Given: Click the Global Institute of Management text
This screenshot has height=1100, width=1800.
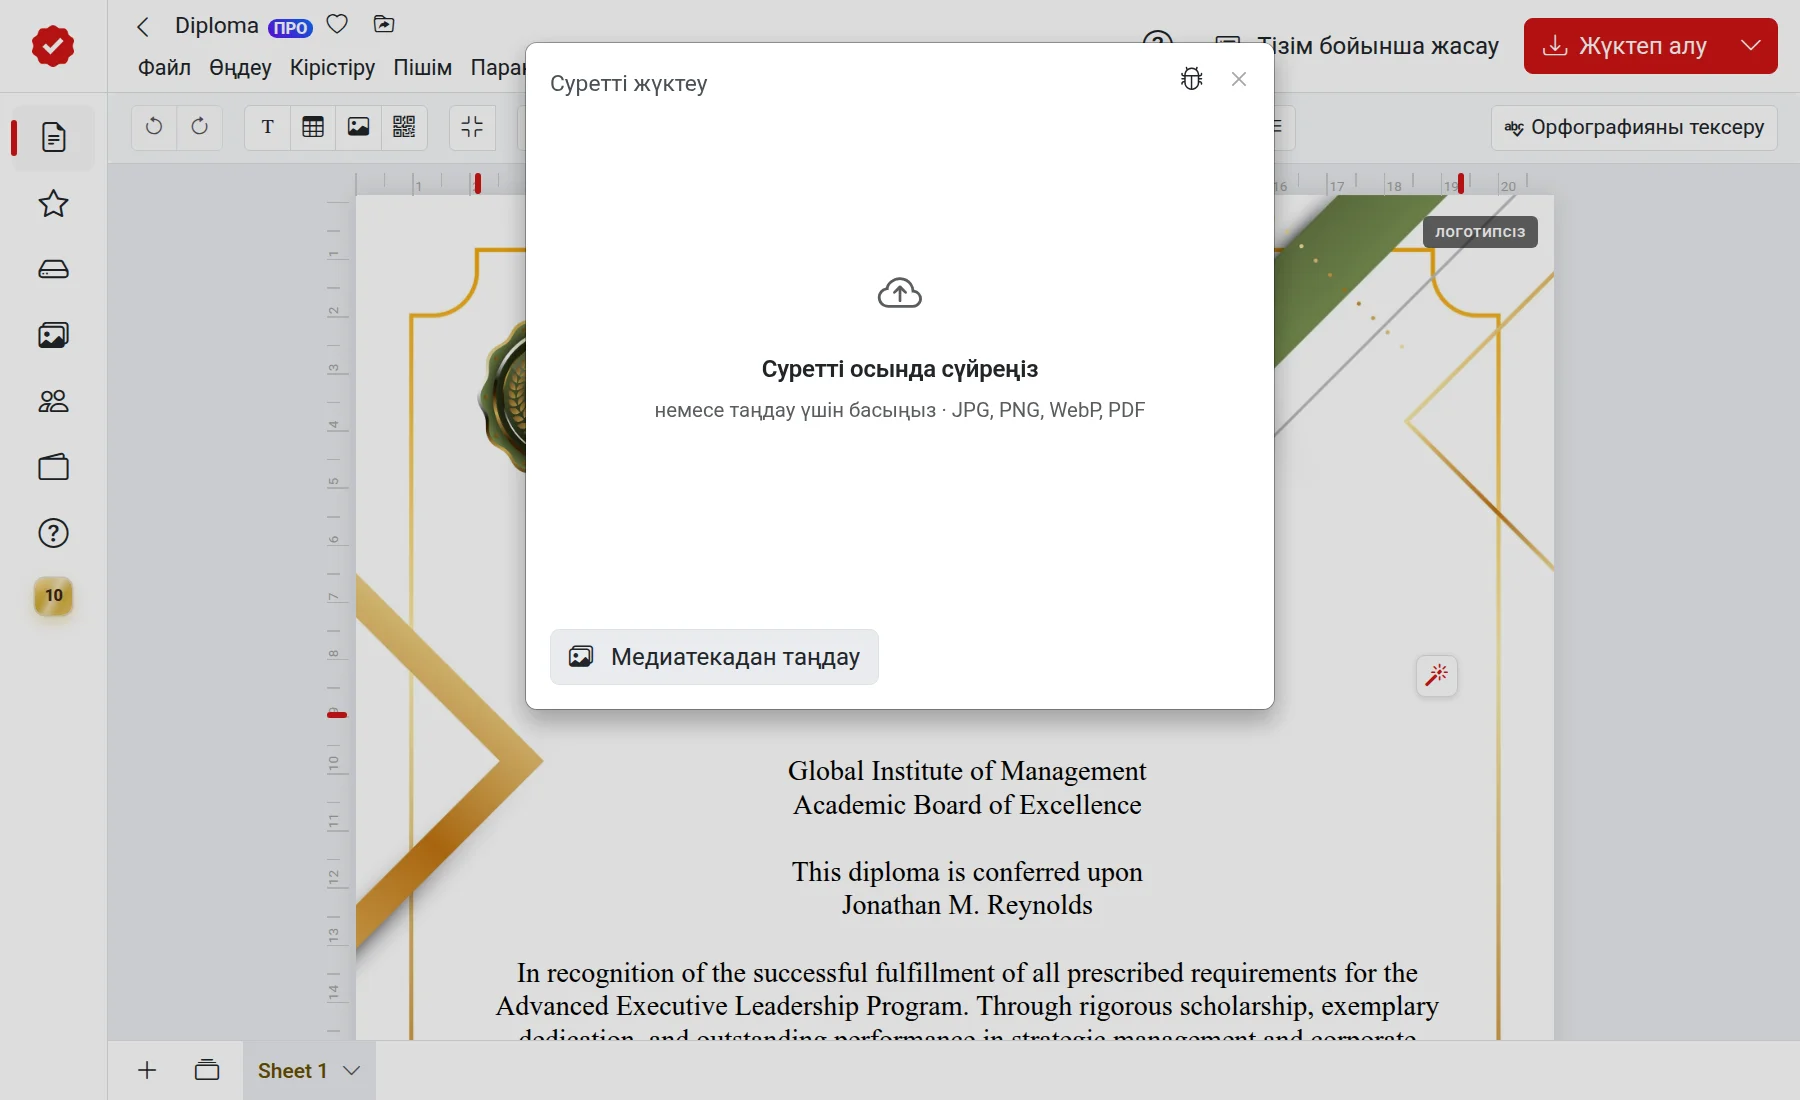Looking at the screenshot, I should coord(967,771).
